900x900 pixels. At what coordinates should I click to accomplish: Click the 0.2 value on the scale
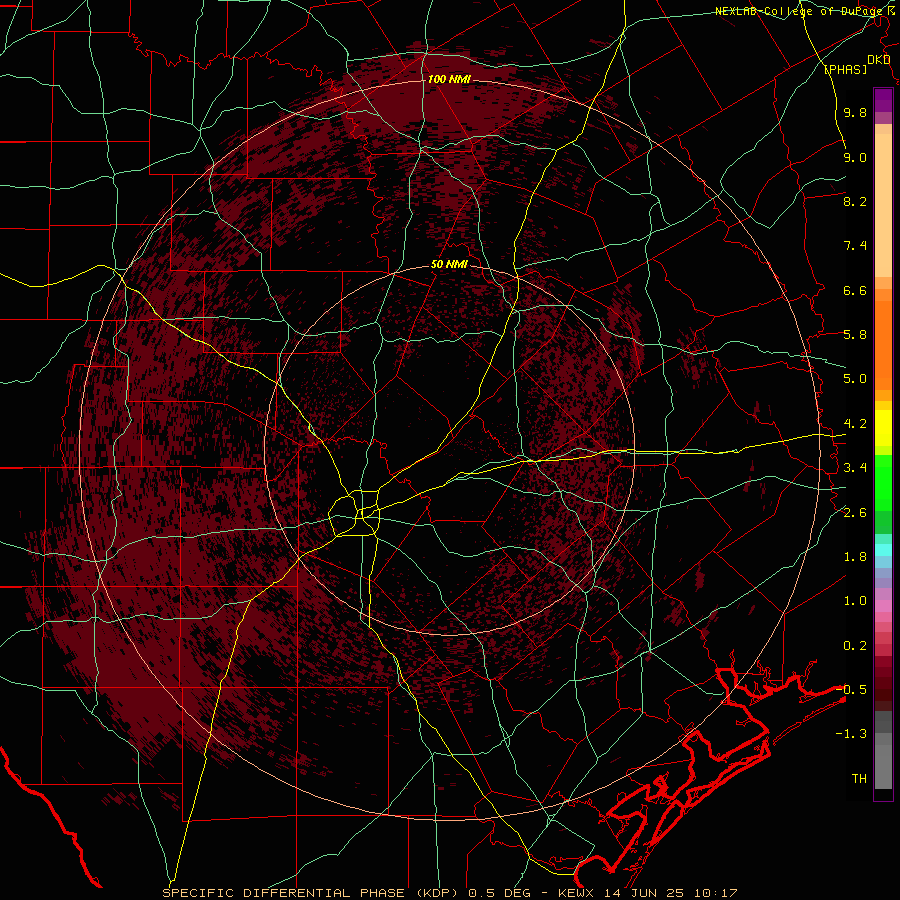[855, 646]
